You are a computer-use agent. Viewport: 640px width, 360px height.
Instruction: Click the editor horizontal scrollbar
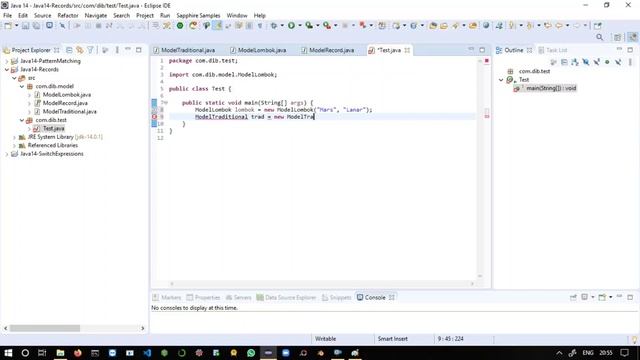click(x=322, y=284)
